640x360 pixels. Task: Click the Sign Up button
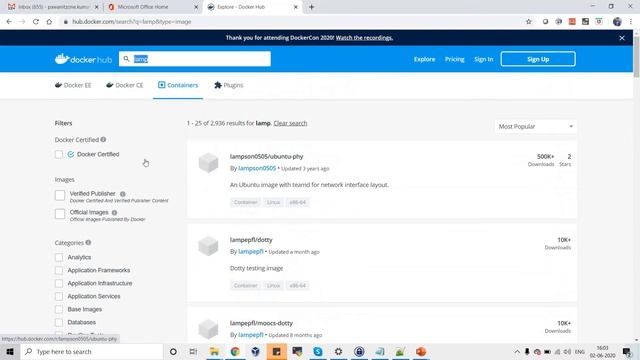pos(538,59)
